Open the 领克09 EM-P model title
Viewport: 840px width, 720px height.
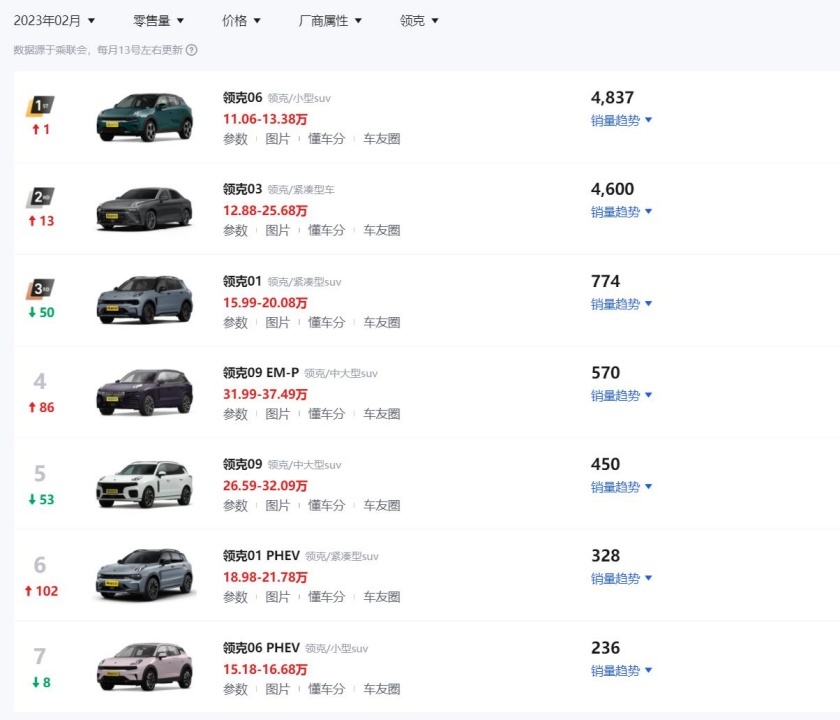coord(261,373)
